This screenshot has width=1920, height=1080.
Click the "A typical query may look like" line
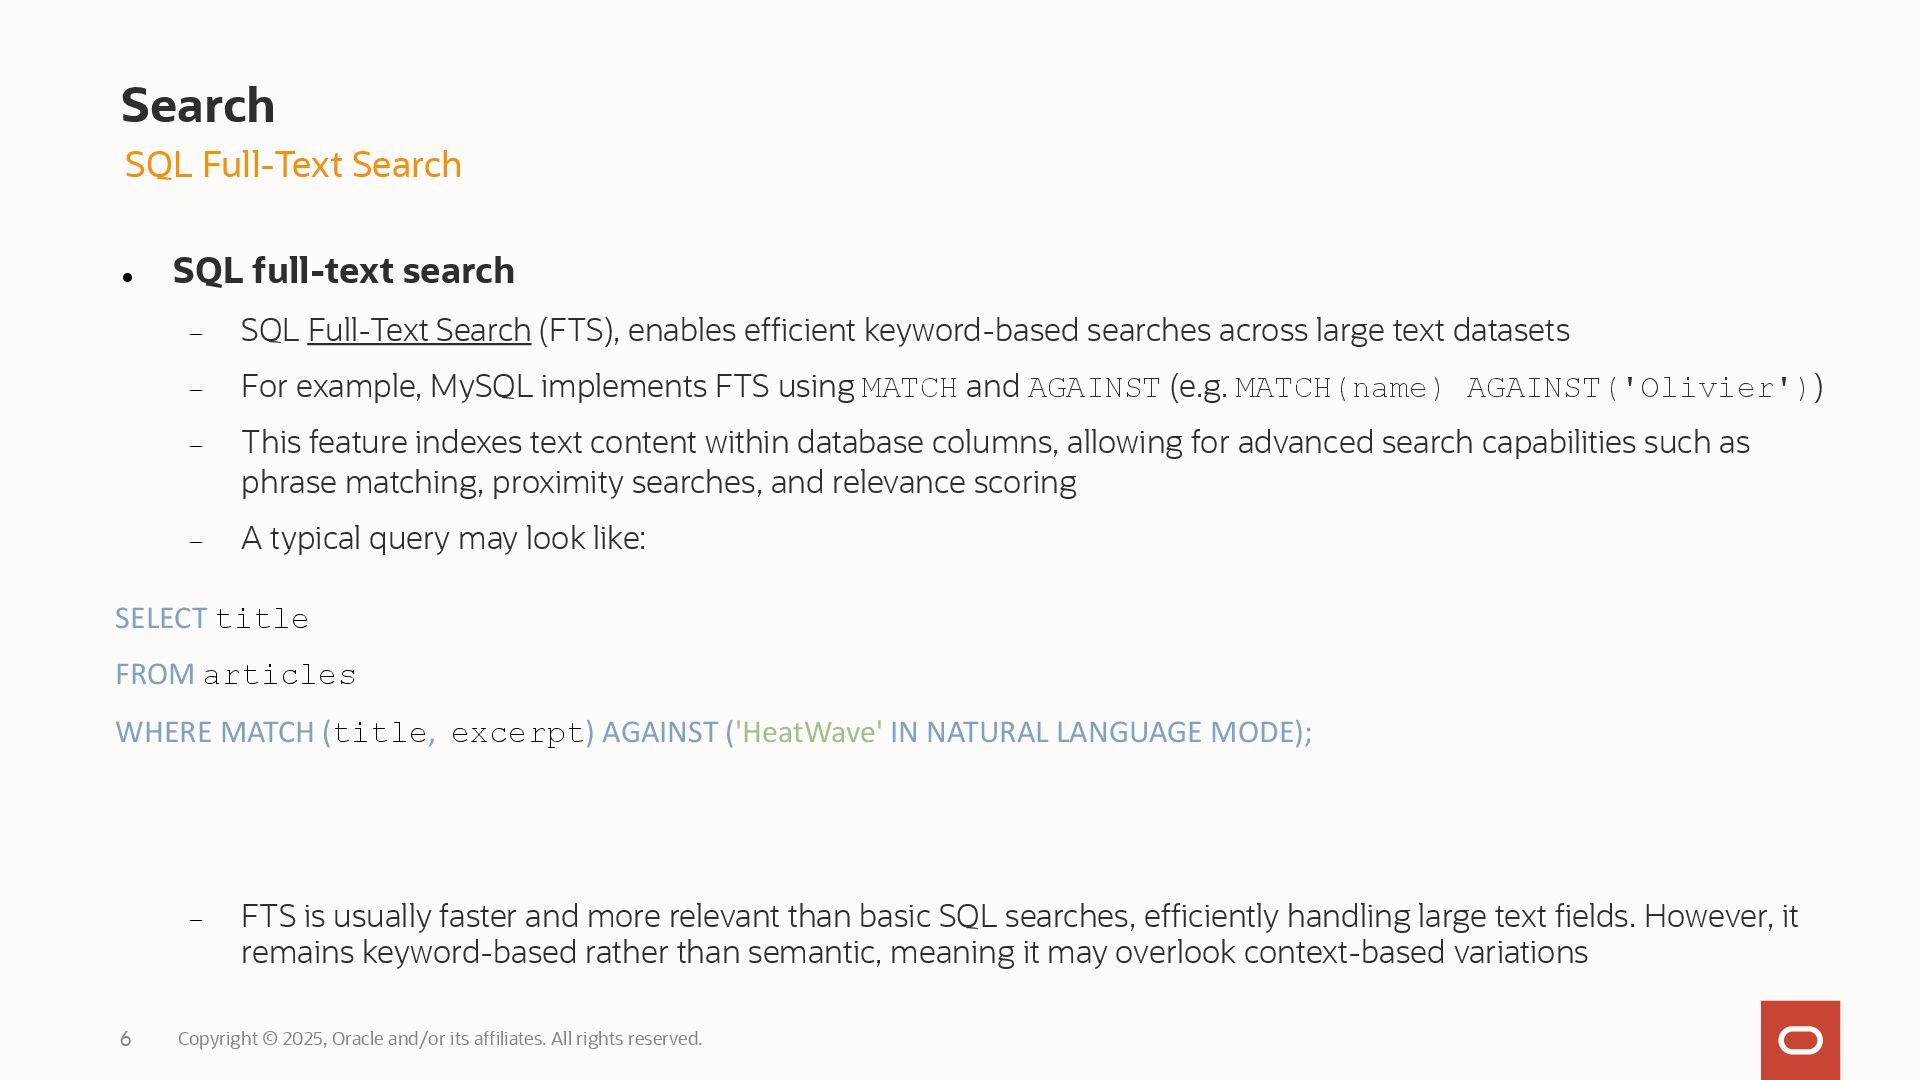pos(443,538)
